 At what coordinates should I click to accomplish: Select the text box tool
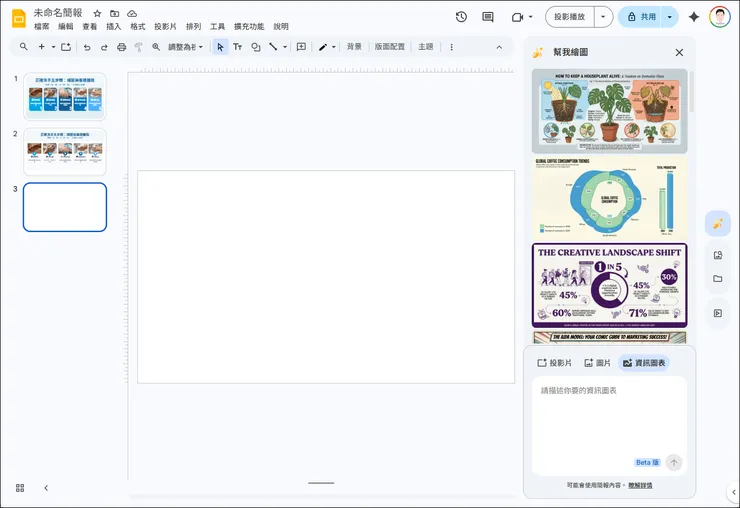[237, 47]
